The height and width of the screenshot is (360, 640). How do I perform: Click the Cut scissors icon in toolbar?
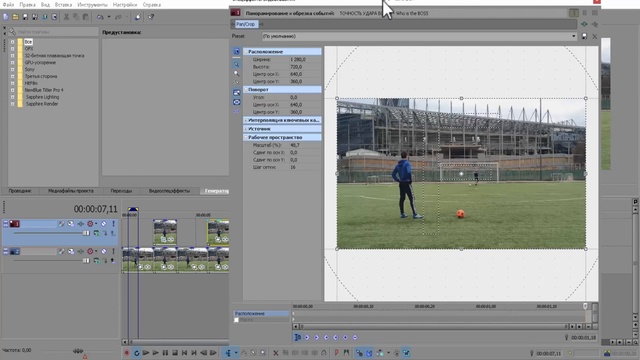point(66,17)
